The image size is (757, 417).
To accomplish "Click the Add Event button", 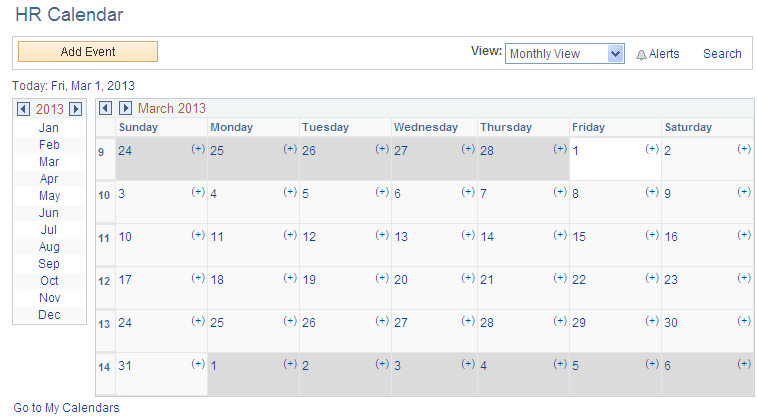I will click(x=88, y=52).
